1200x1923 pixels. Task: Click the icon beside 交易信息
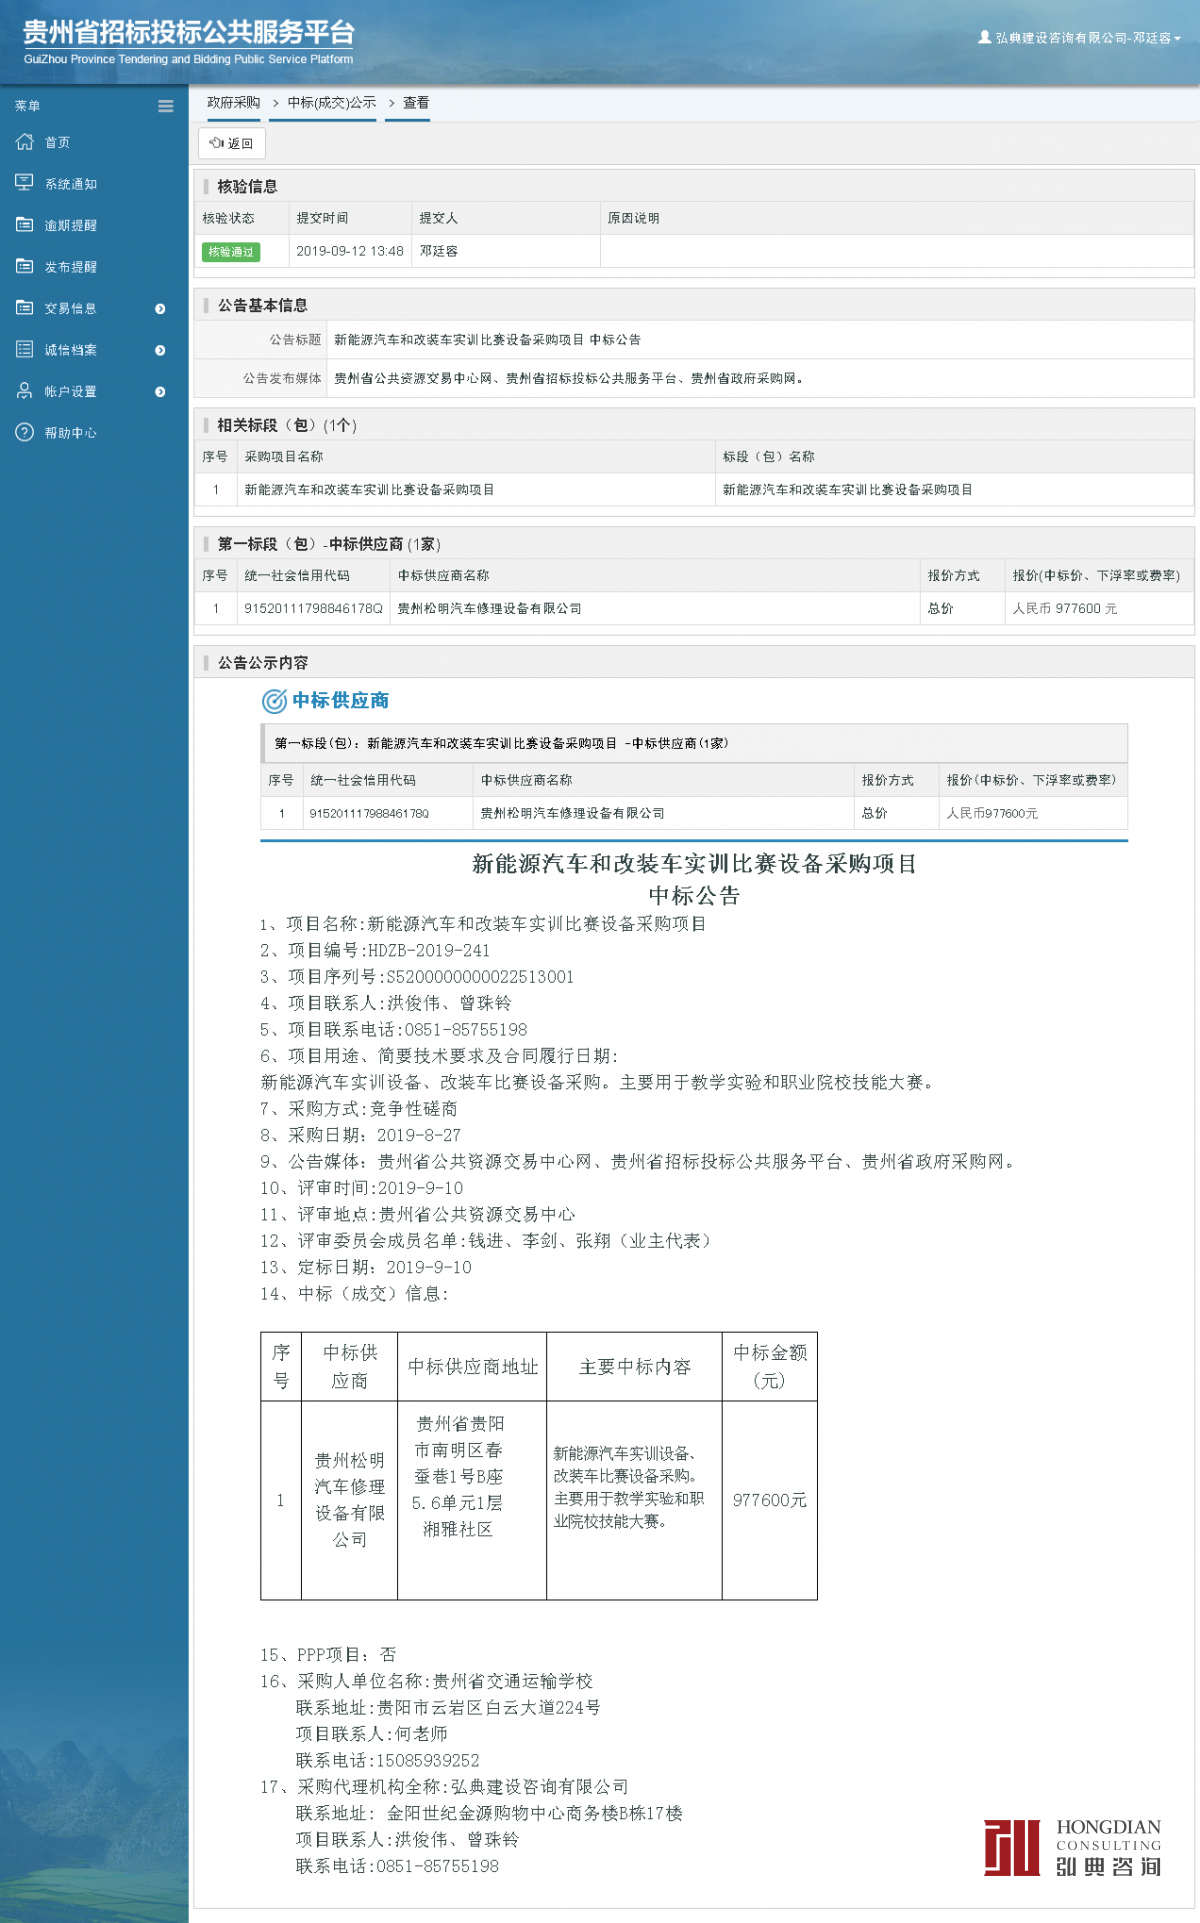[25, 308]
